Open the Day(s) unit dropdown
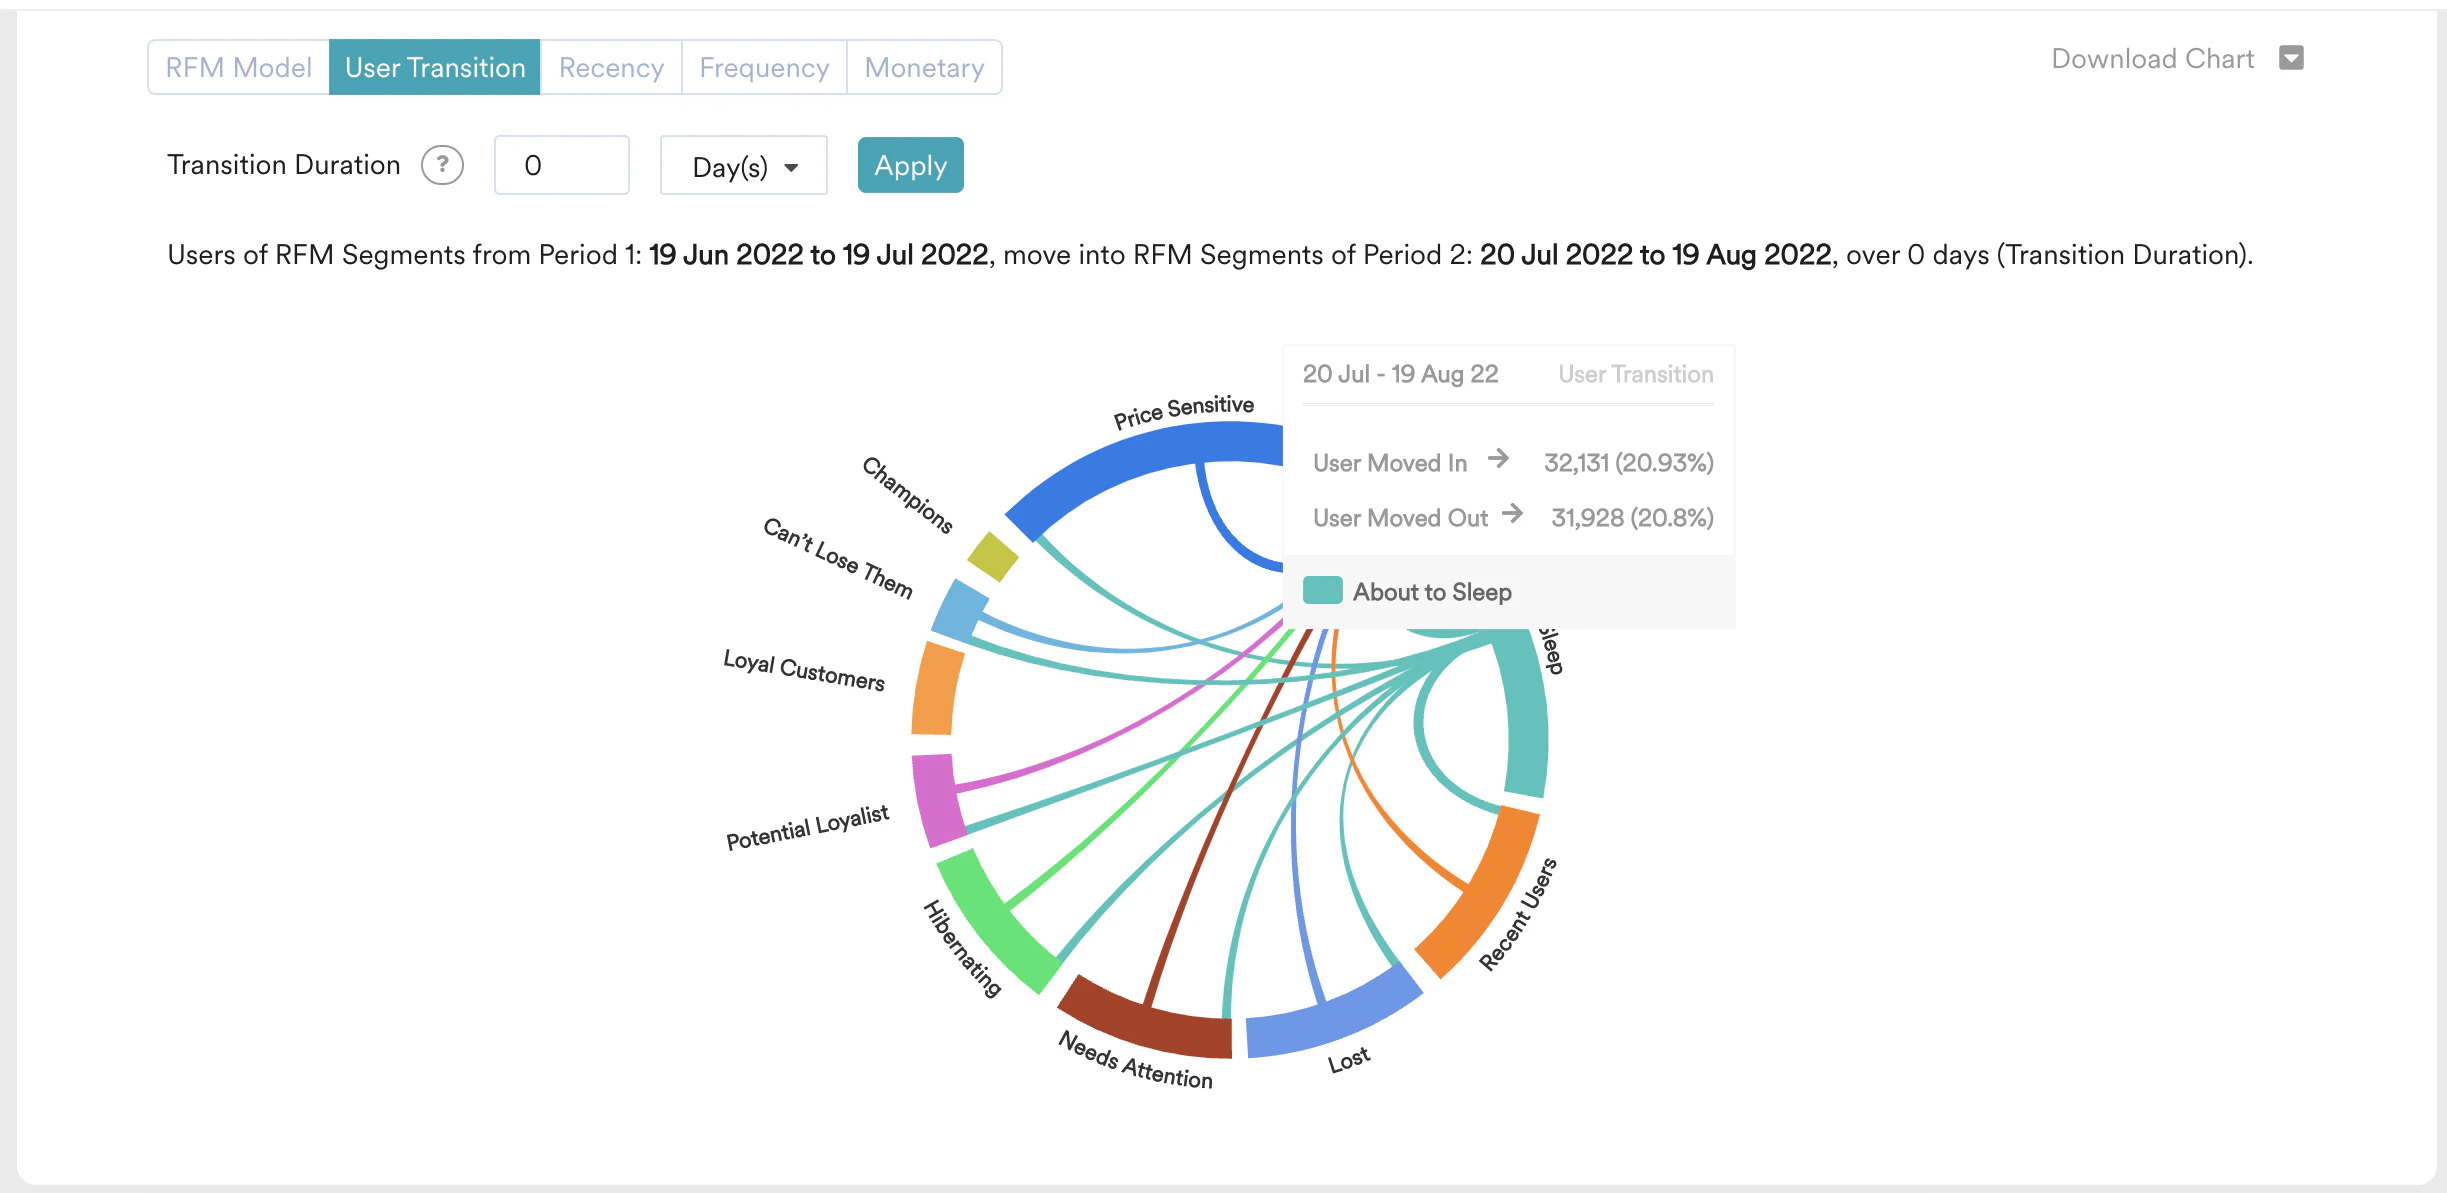This screenshot has height=1193, width=2447. coord(743,166)
